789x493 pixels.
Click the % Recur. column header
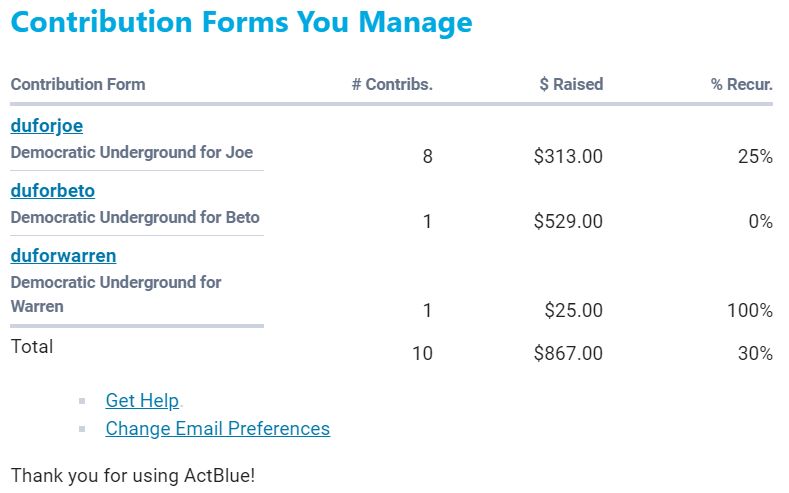point(741,84)
